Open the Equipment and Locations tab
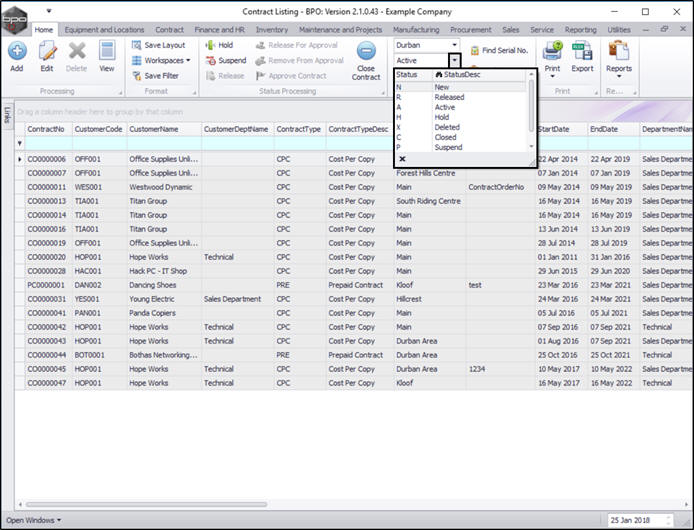 pos(104,30)
